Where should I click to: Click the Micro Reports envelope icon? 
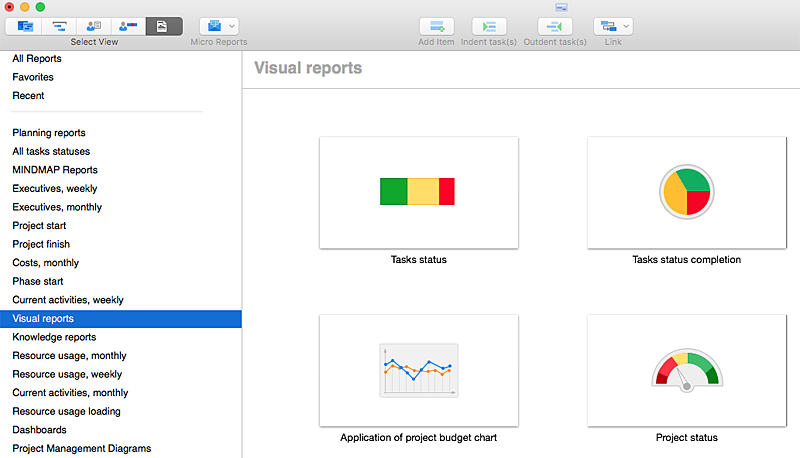click(x=214, y=26)
